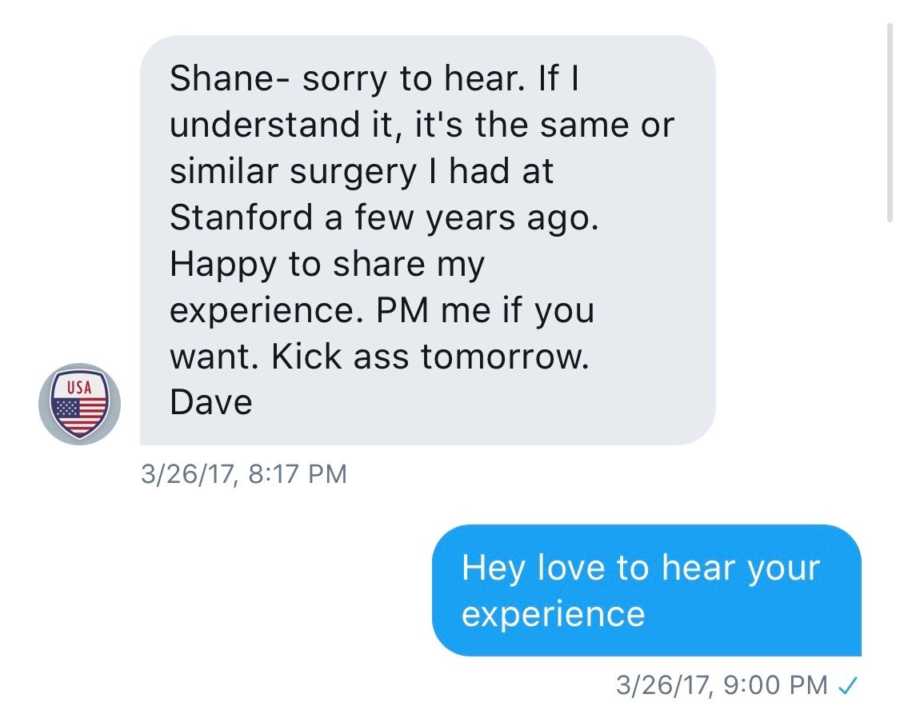Click 'similar surgery I had at' line
This screenshot has width=900, height=718.
[x=362, y=172]
